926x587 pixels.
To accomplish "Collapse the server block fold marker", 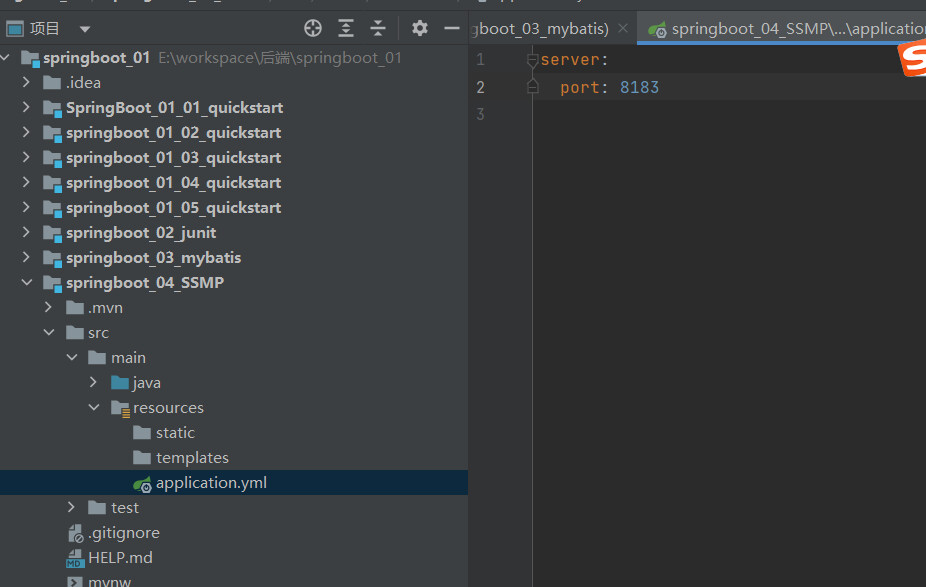I will (x=532, y=60).
